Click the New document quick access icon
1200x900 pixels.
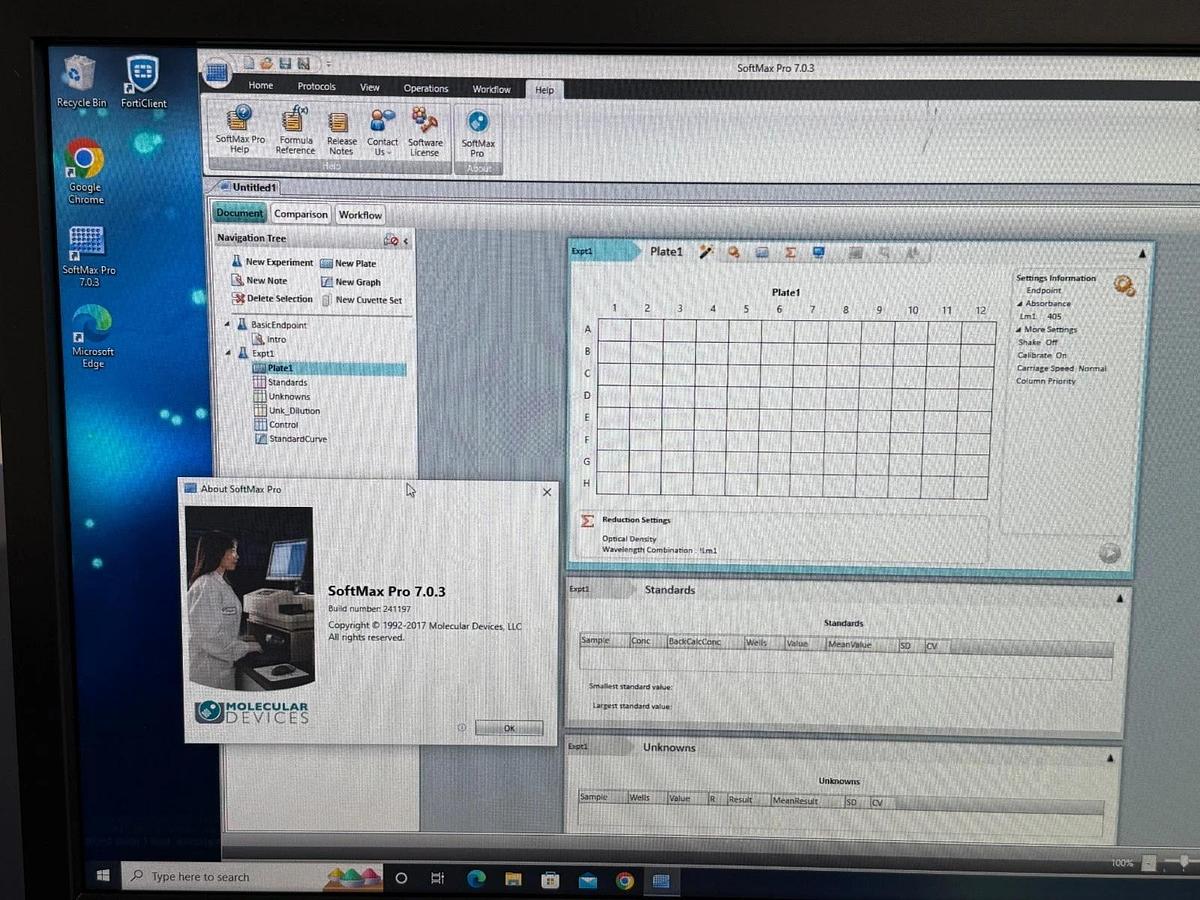[x=249, y=63]
